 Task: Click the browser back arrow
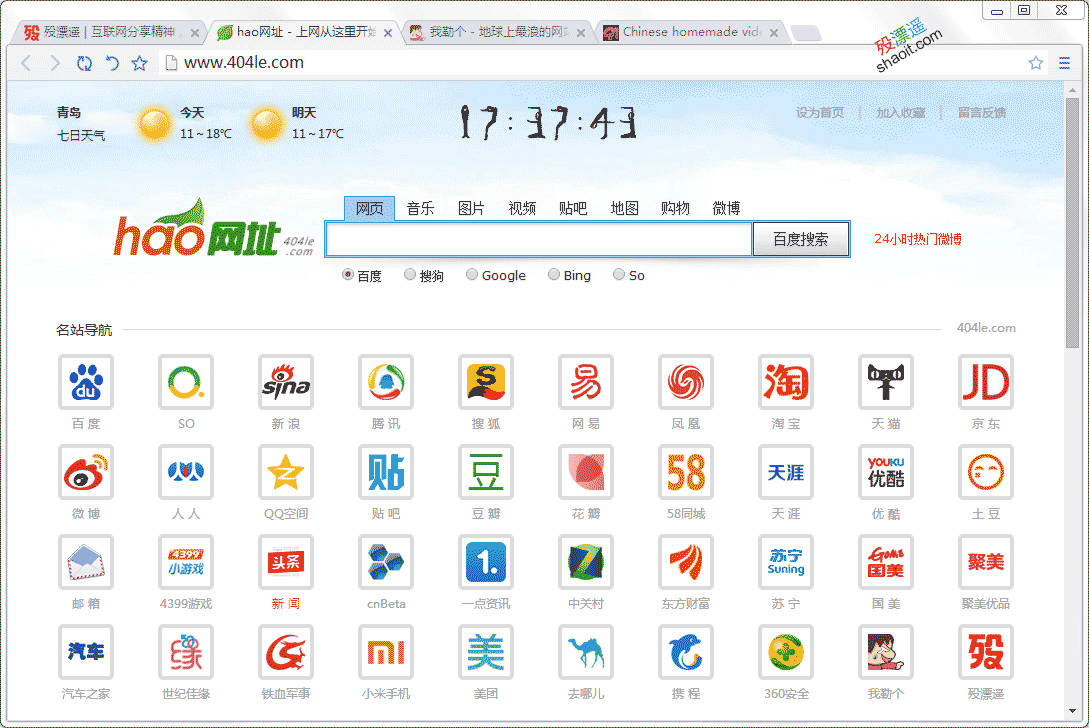click(x=26, y=63)
